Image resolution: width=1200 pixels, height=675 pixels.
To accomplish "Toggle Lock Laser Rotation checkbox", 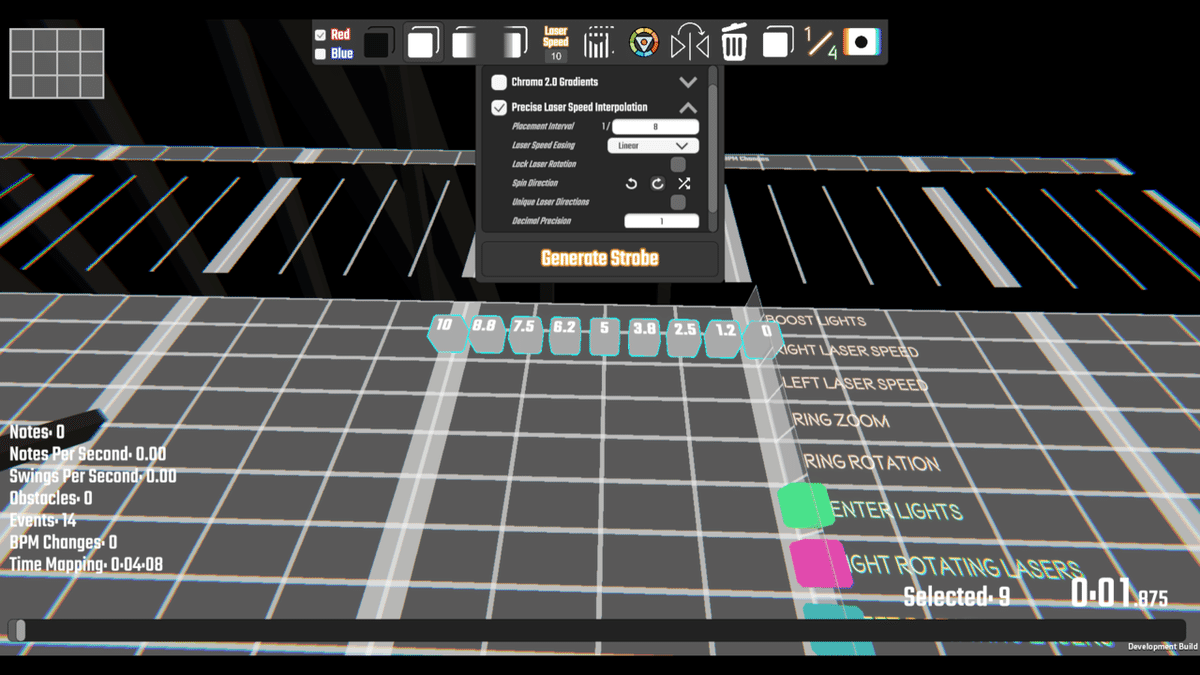I will point(678,164).
